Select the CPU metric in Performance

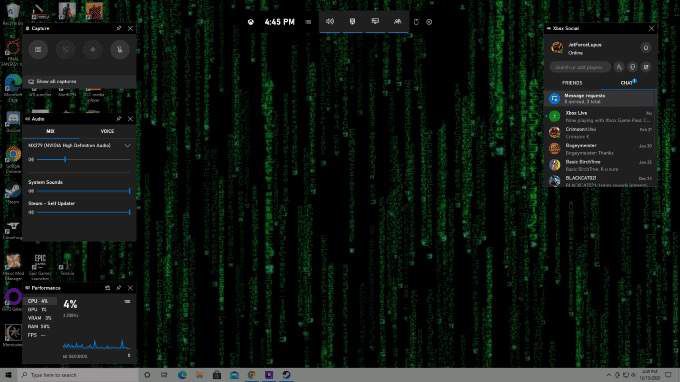40,301
